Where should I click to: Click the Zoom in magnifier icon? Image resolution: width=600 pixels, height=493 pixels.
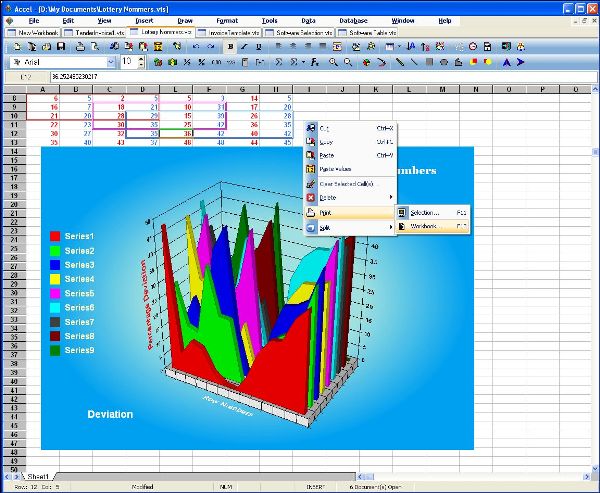tap(333, 62)
